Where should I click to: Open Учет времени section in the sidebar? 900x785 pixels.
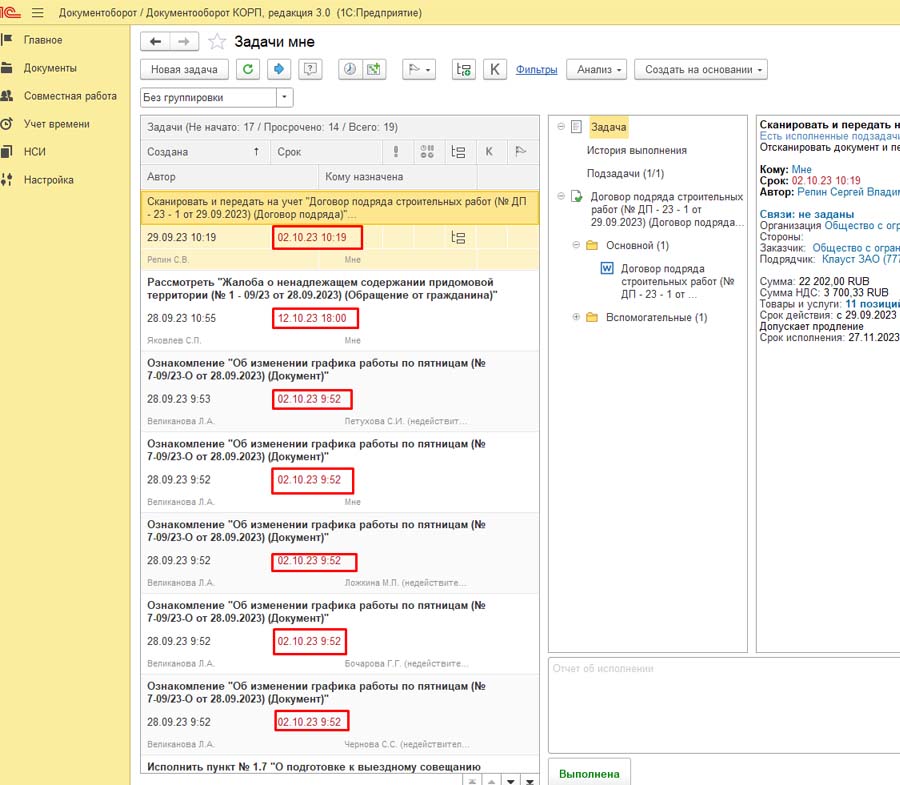coord(56,124)
